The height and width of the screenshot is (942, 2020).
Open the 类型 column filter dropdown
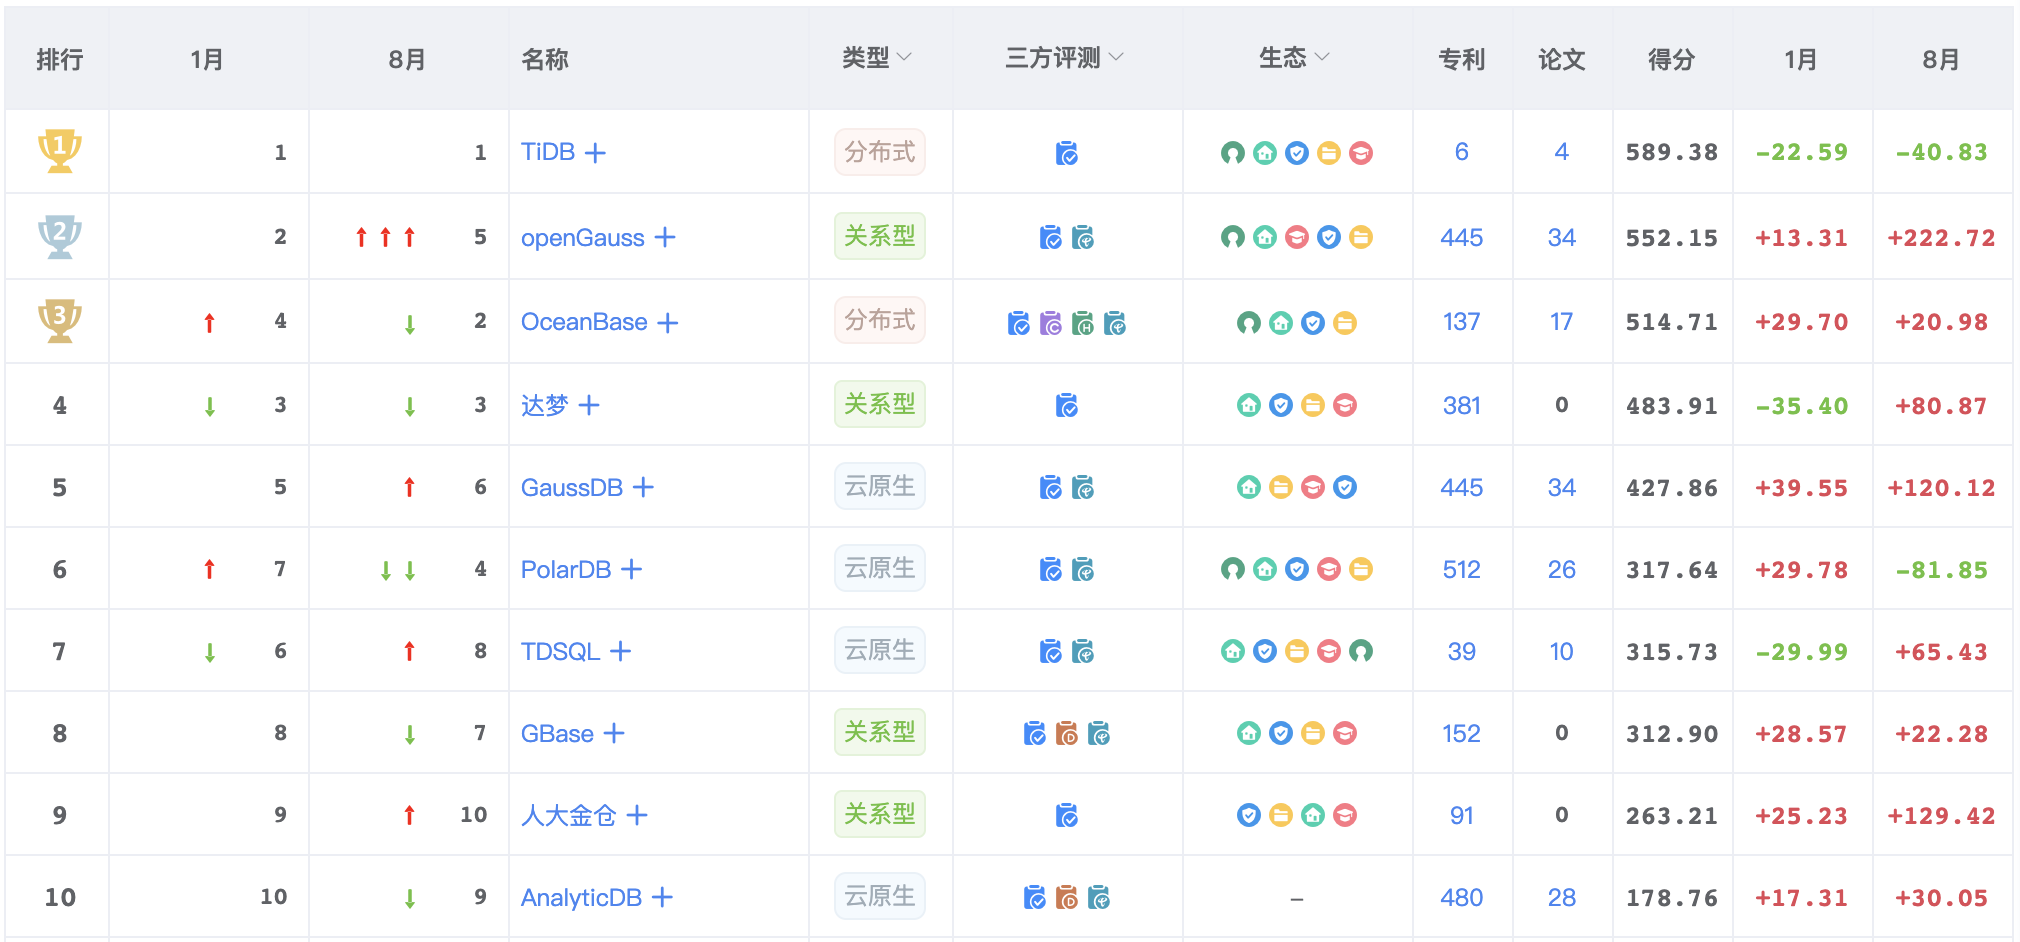(x=904, y=58)
